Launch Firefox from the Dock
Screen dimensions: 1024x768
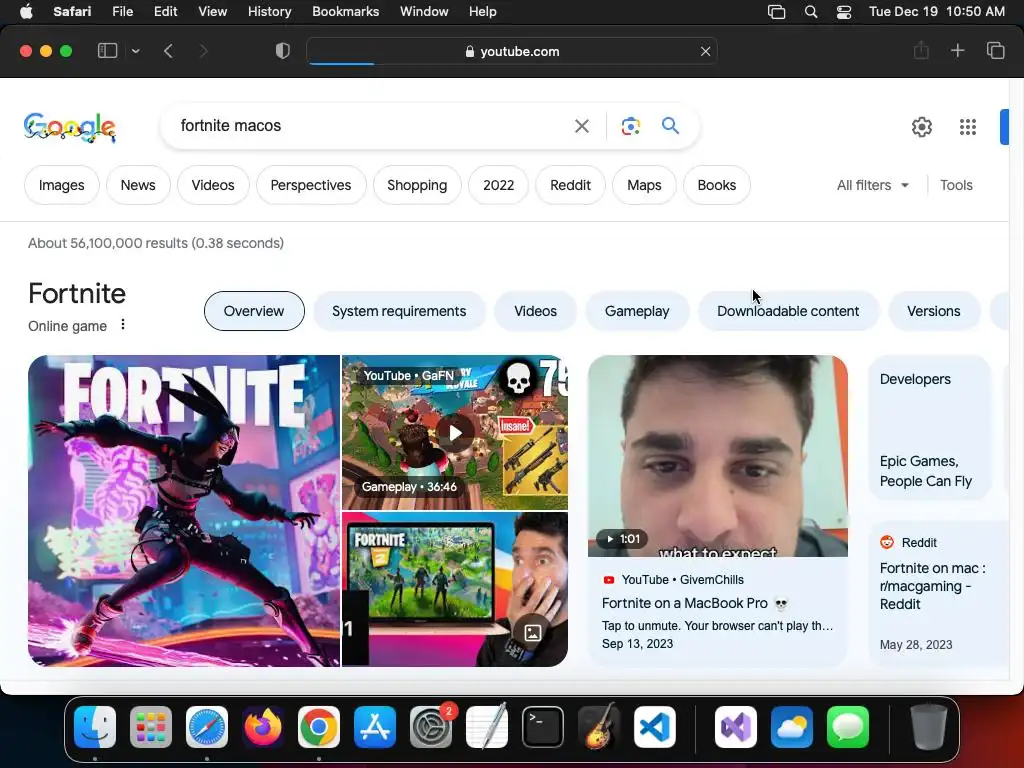tap(263, 727)
